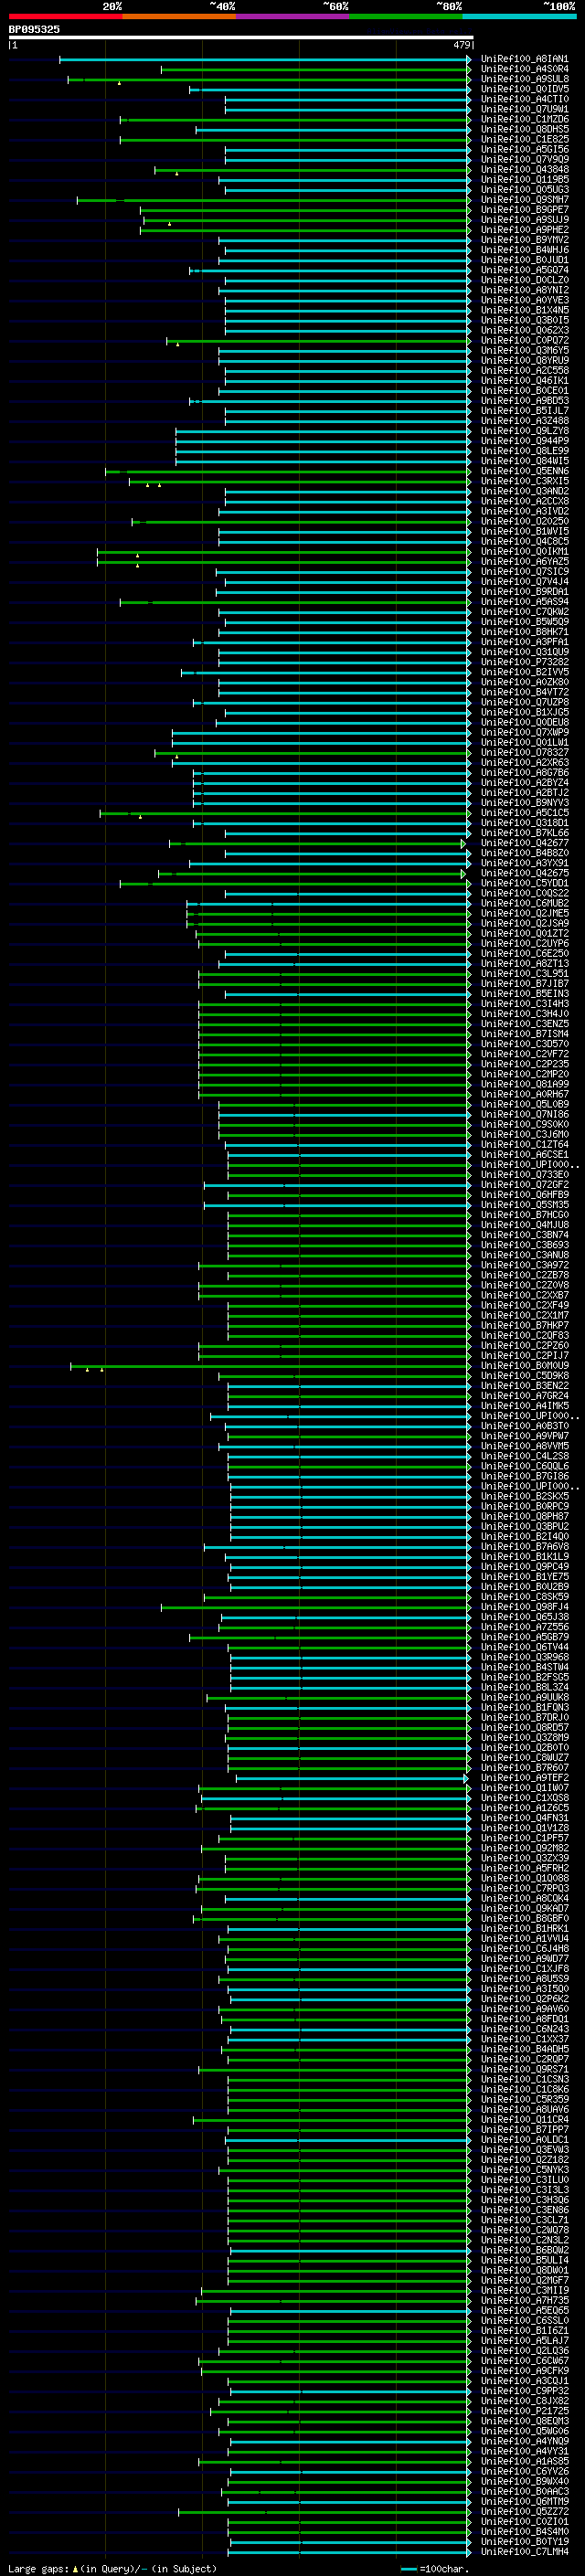This screenshot has width=585, height=2576.
Task: Click the orange ~40% identity legend segment
Action: tap(179, 16)
